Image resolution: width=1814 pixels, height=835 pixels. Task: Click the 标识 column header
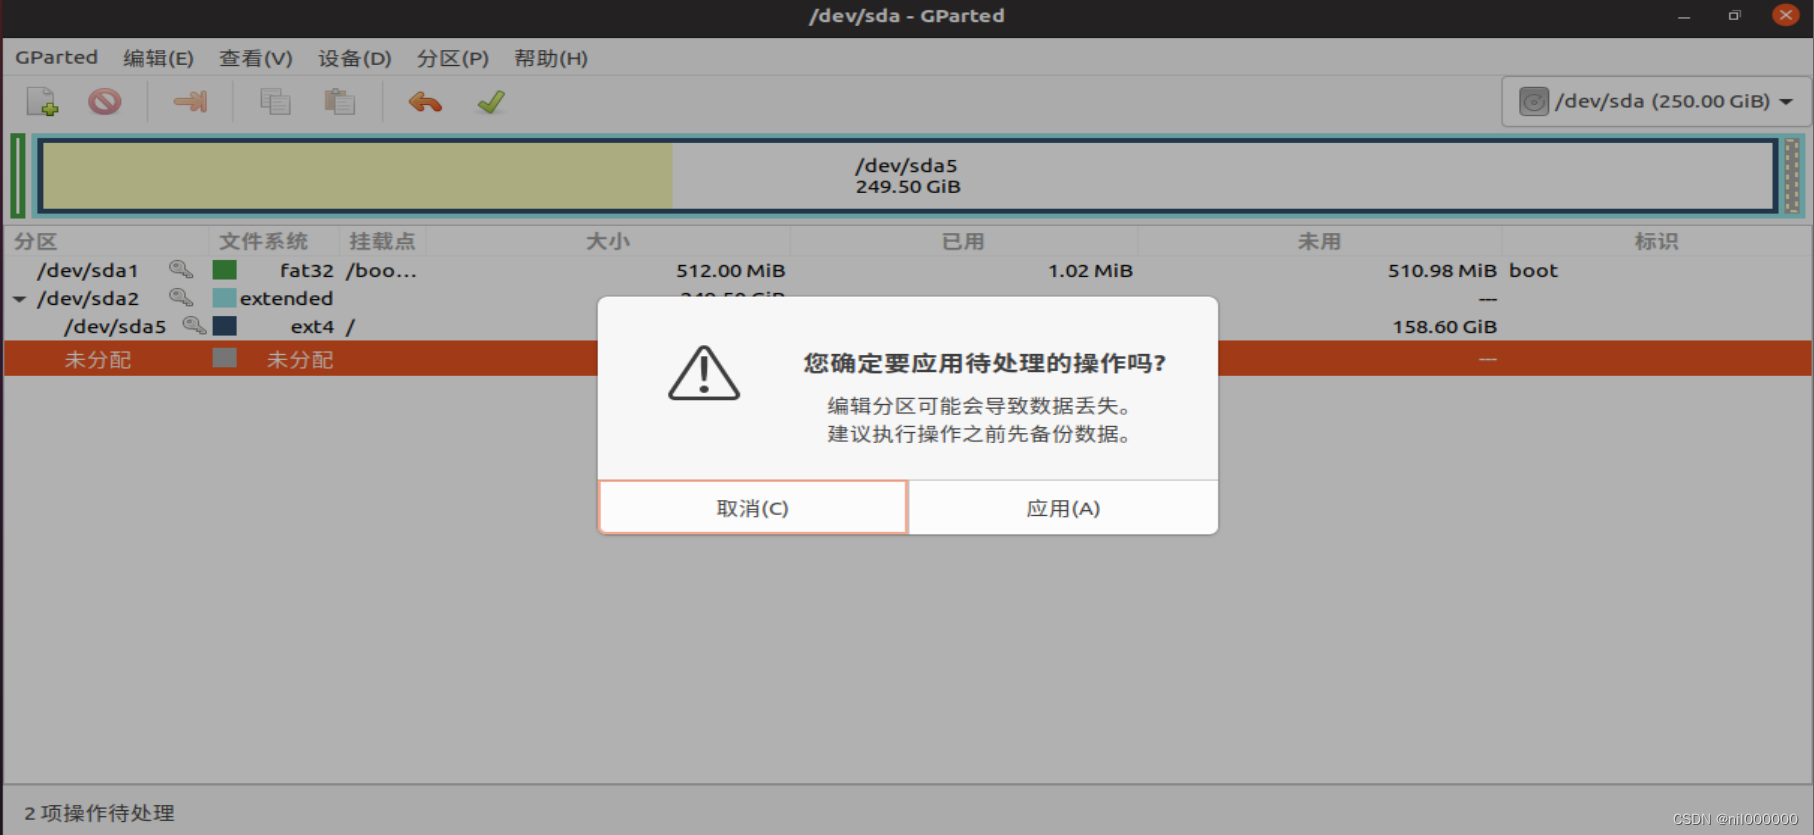[x=1656, y=241]
